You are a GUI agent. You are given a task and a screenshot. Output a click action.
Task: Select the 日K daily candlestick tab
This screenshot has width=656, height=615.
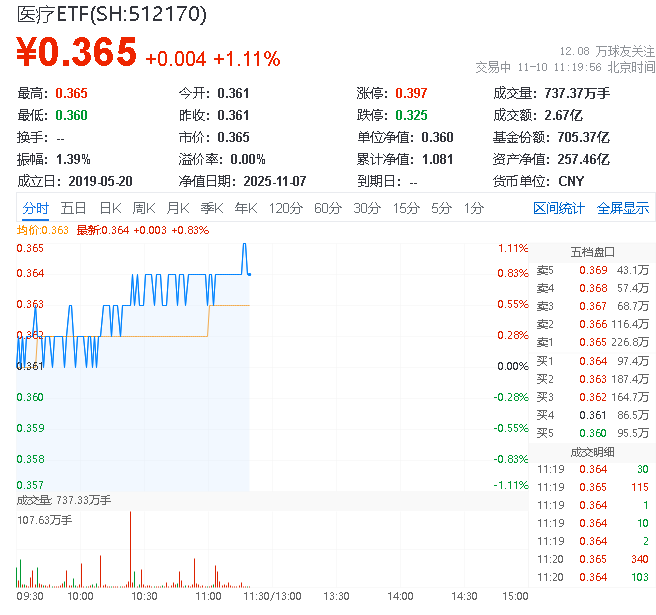pyautogui.click(x=109, y=208)
